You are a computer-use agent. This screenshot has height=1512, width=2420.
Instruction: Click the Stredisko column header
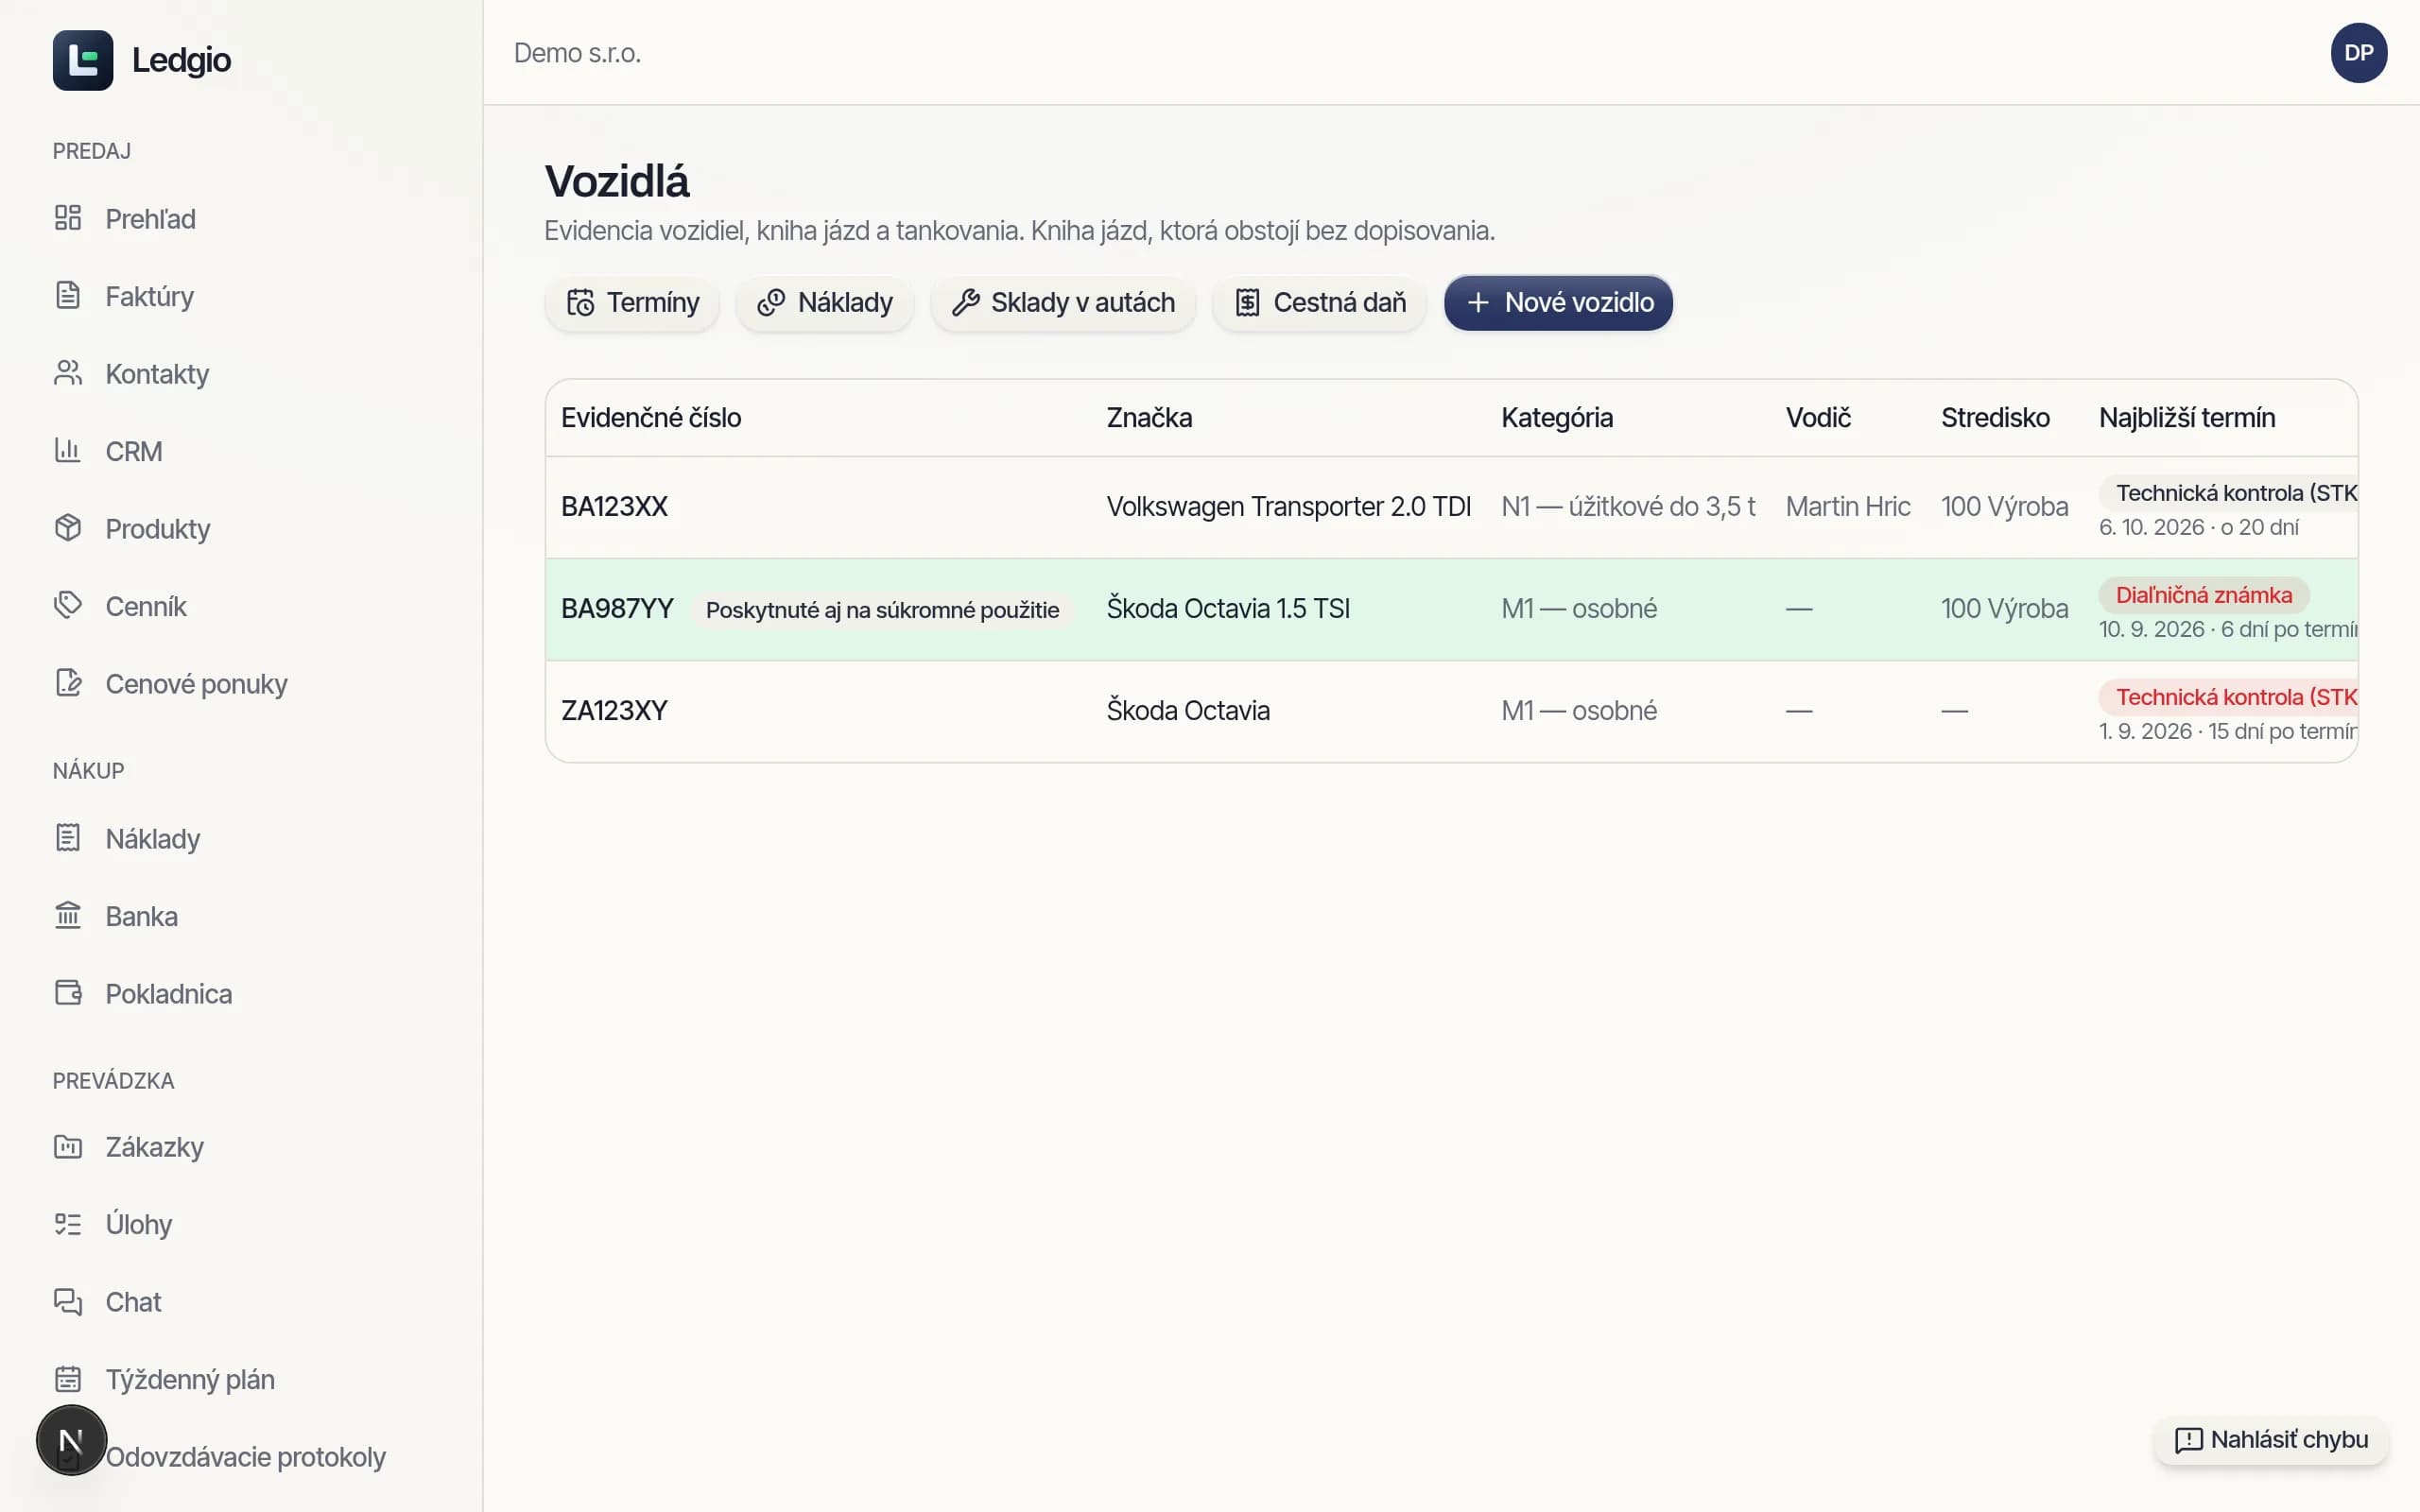click(1995, 418)
